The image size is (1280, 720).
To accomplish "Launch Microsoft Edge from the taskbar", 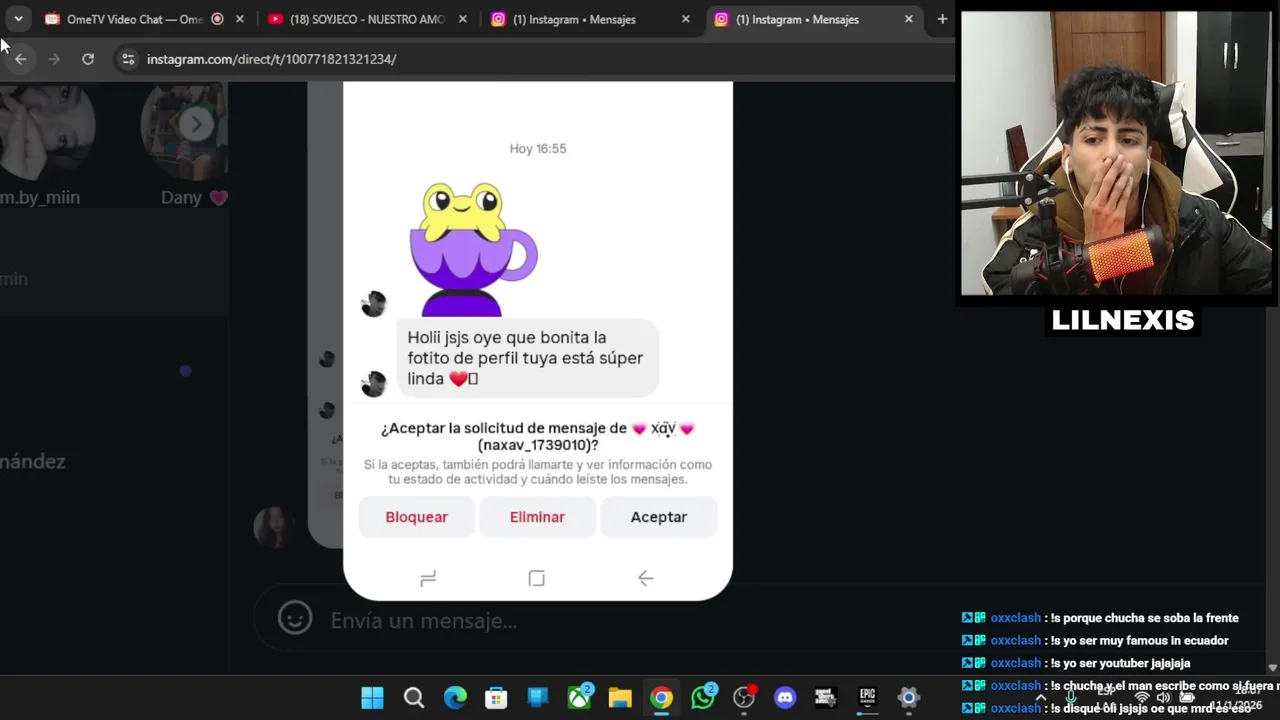I will click(455, 698).
